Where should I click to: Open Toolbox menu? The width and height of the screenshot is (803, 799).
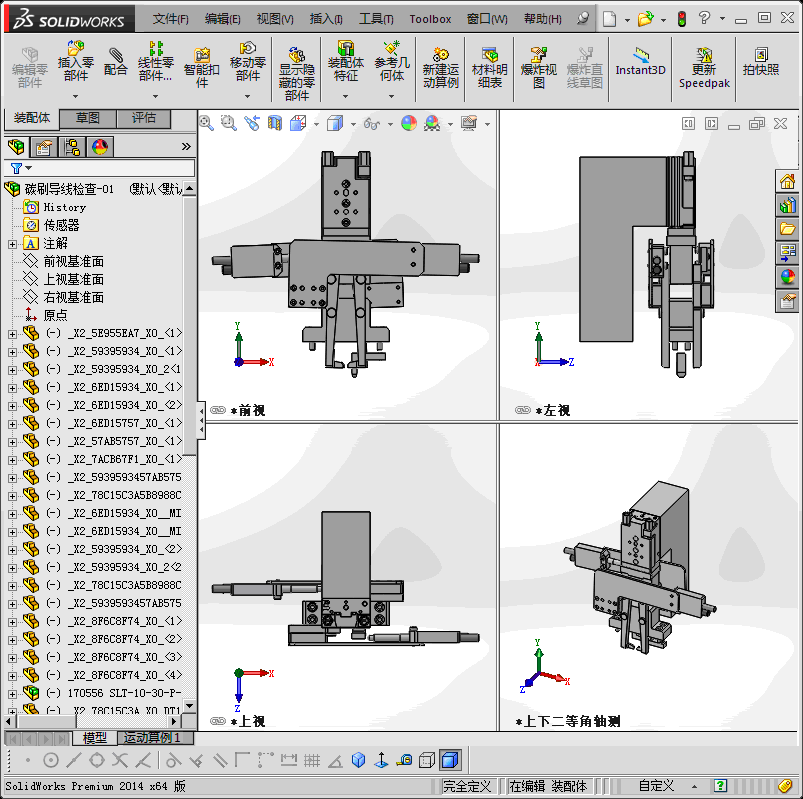[x=430, y=19]
